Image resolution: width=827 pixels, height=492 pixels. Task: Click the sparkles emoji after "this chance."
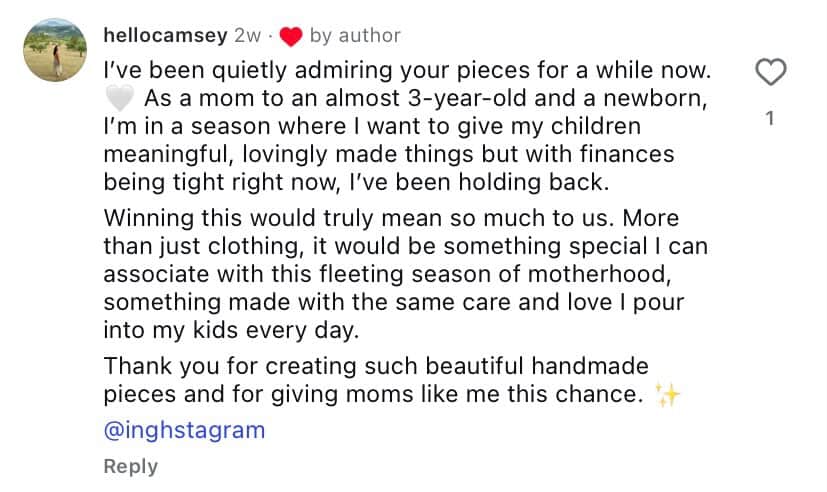666,396
